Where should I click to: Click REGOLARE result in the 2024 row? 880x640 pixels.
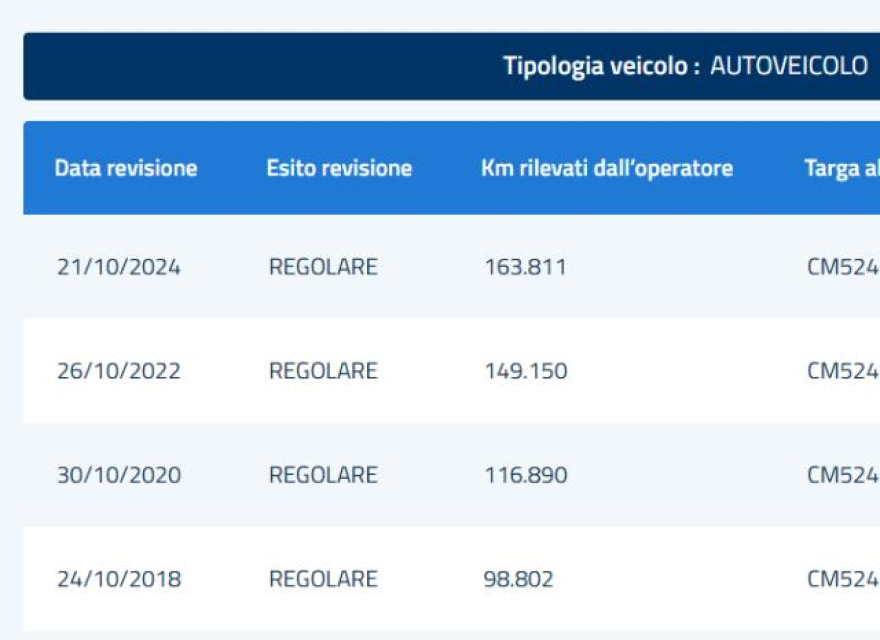click(x=323, y=267)
